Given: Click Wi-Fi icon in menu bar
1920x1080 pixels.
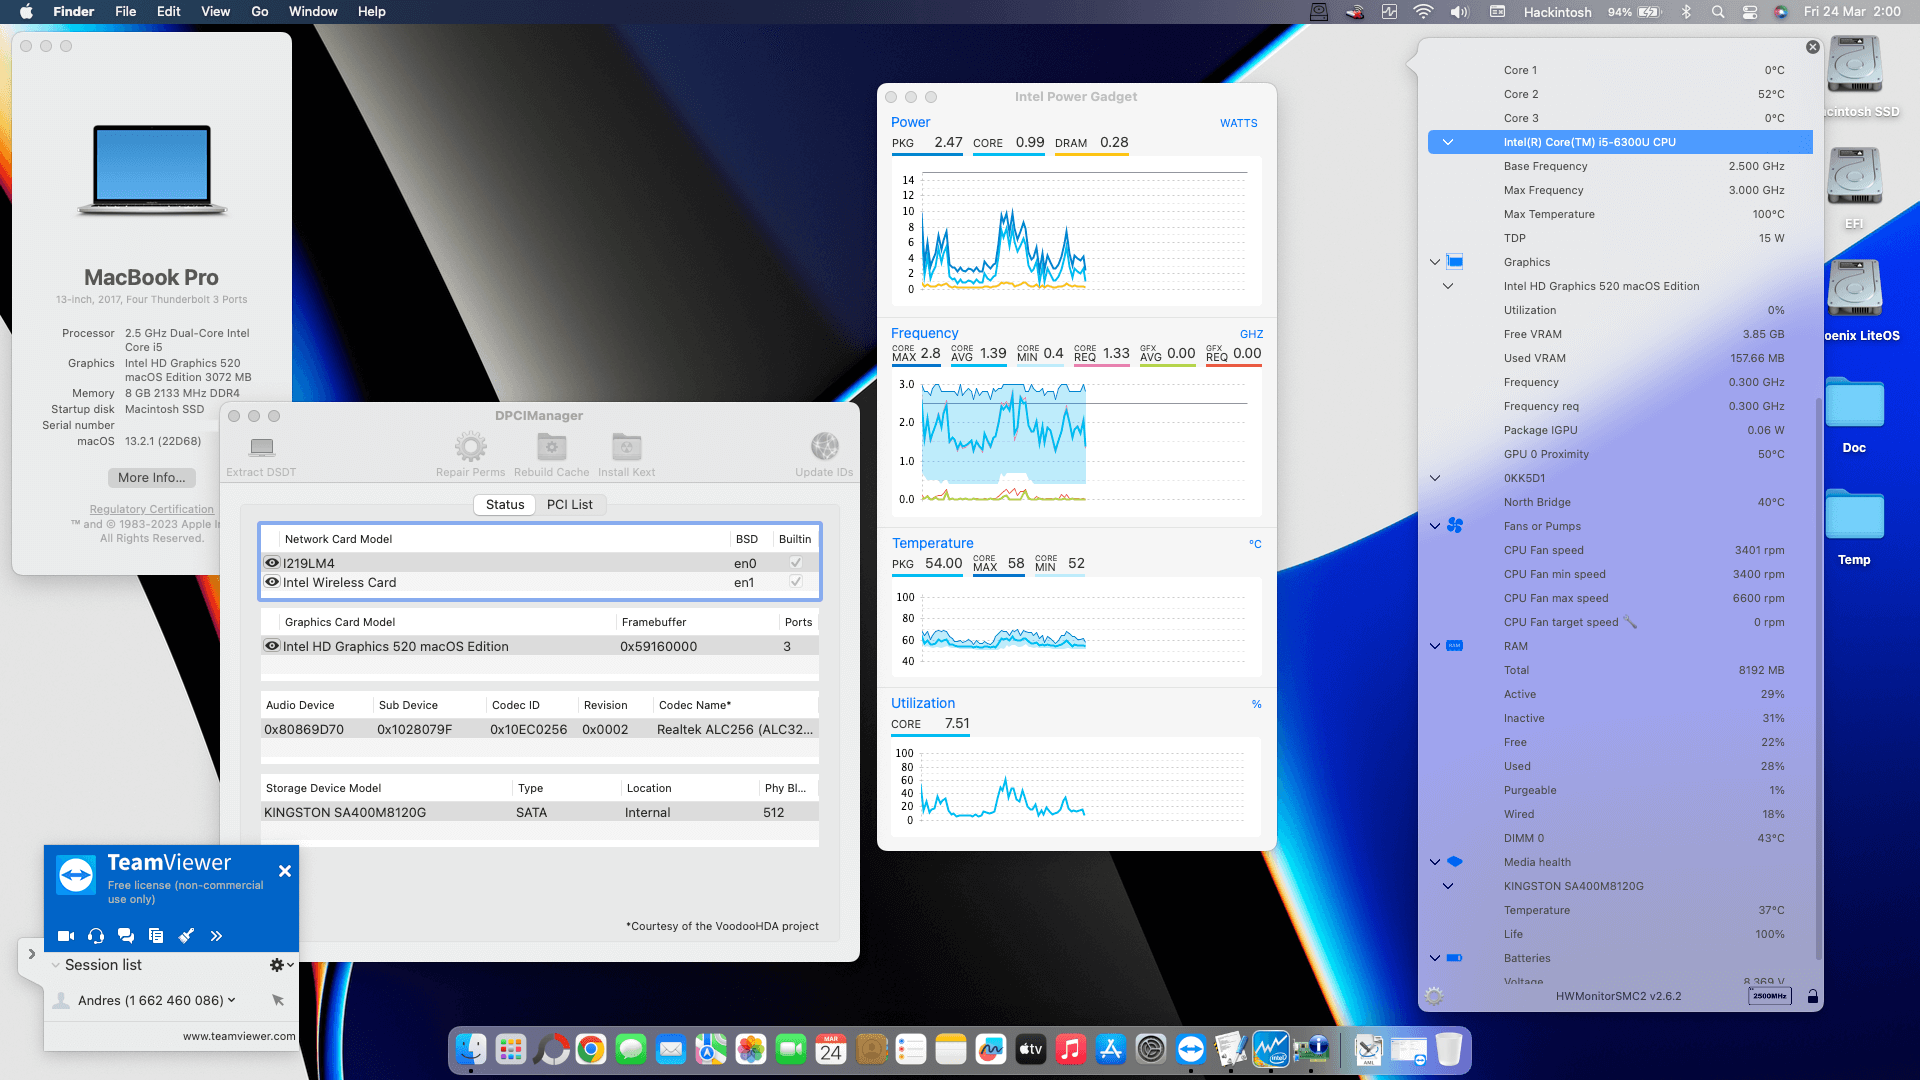Looking at the screenshot, I should [x=1423, y=12].
